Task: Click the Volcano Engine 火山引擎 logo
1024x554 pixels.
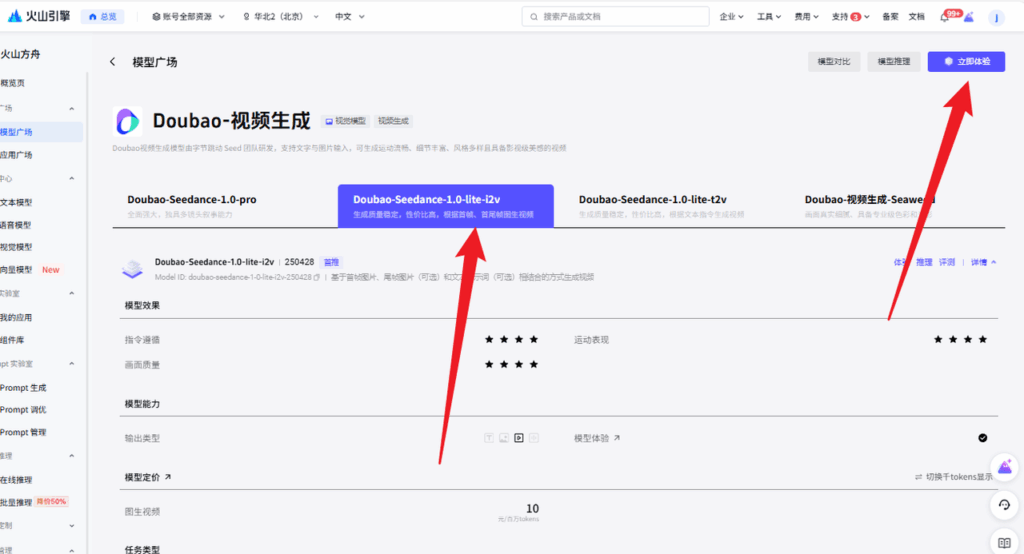Action: [x=35, y=17]
